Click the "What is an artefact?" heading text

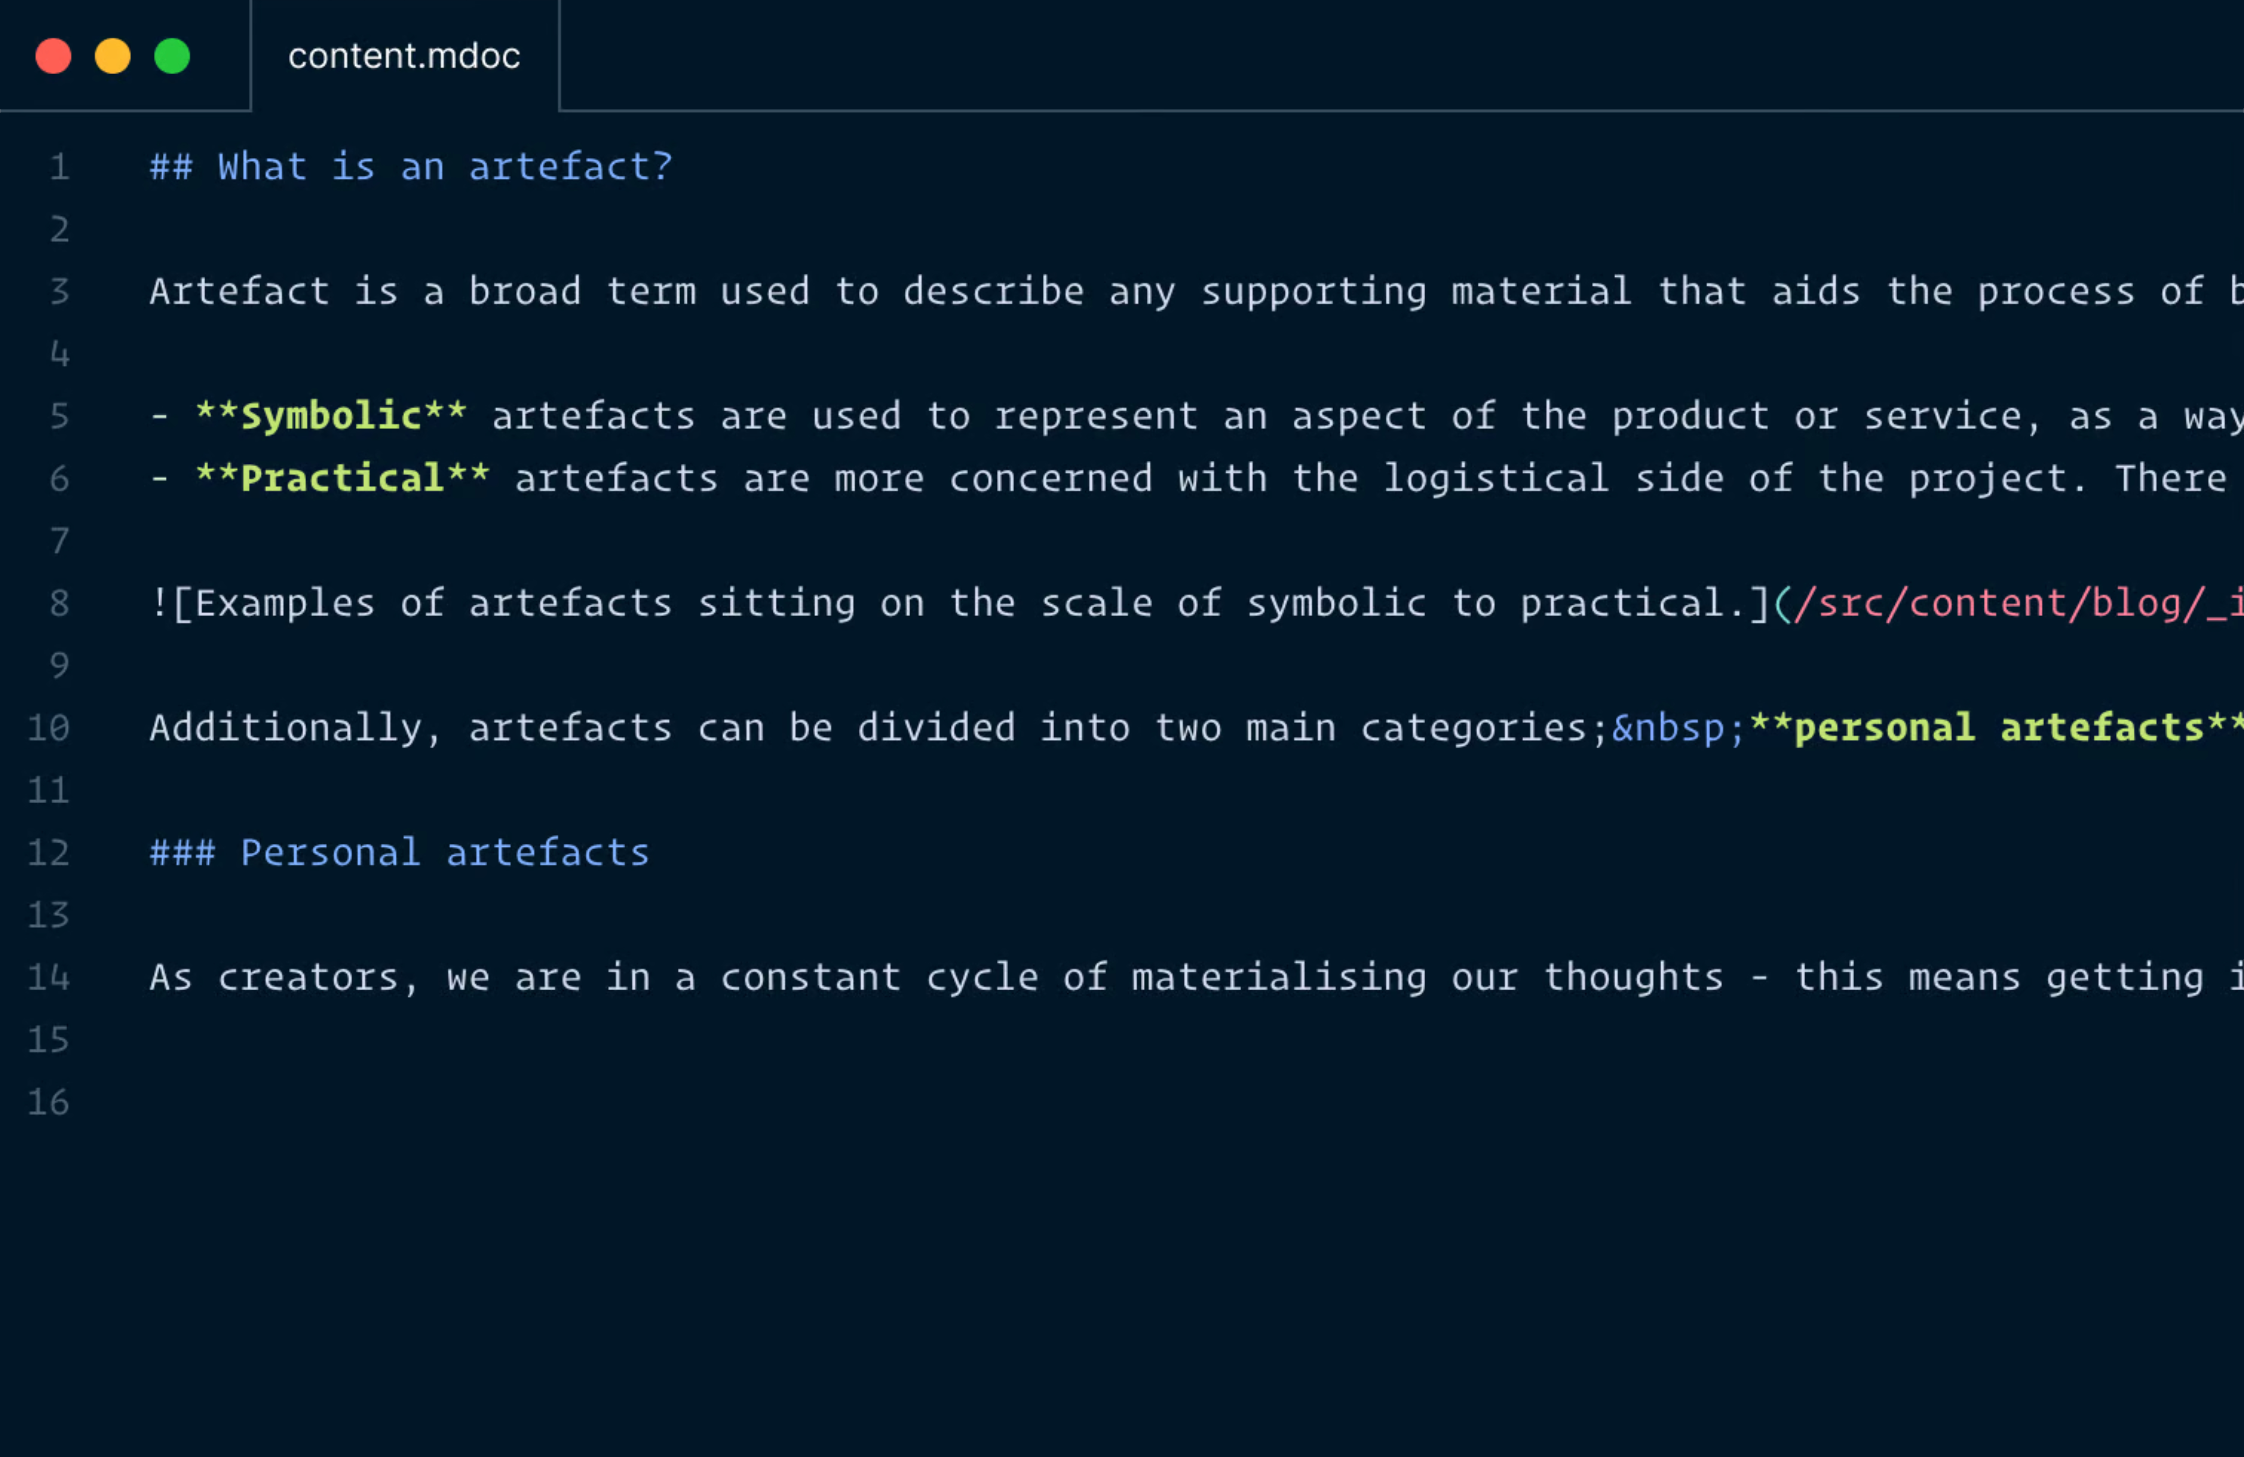coord(445,167)
